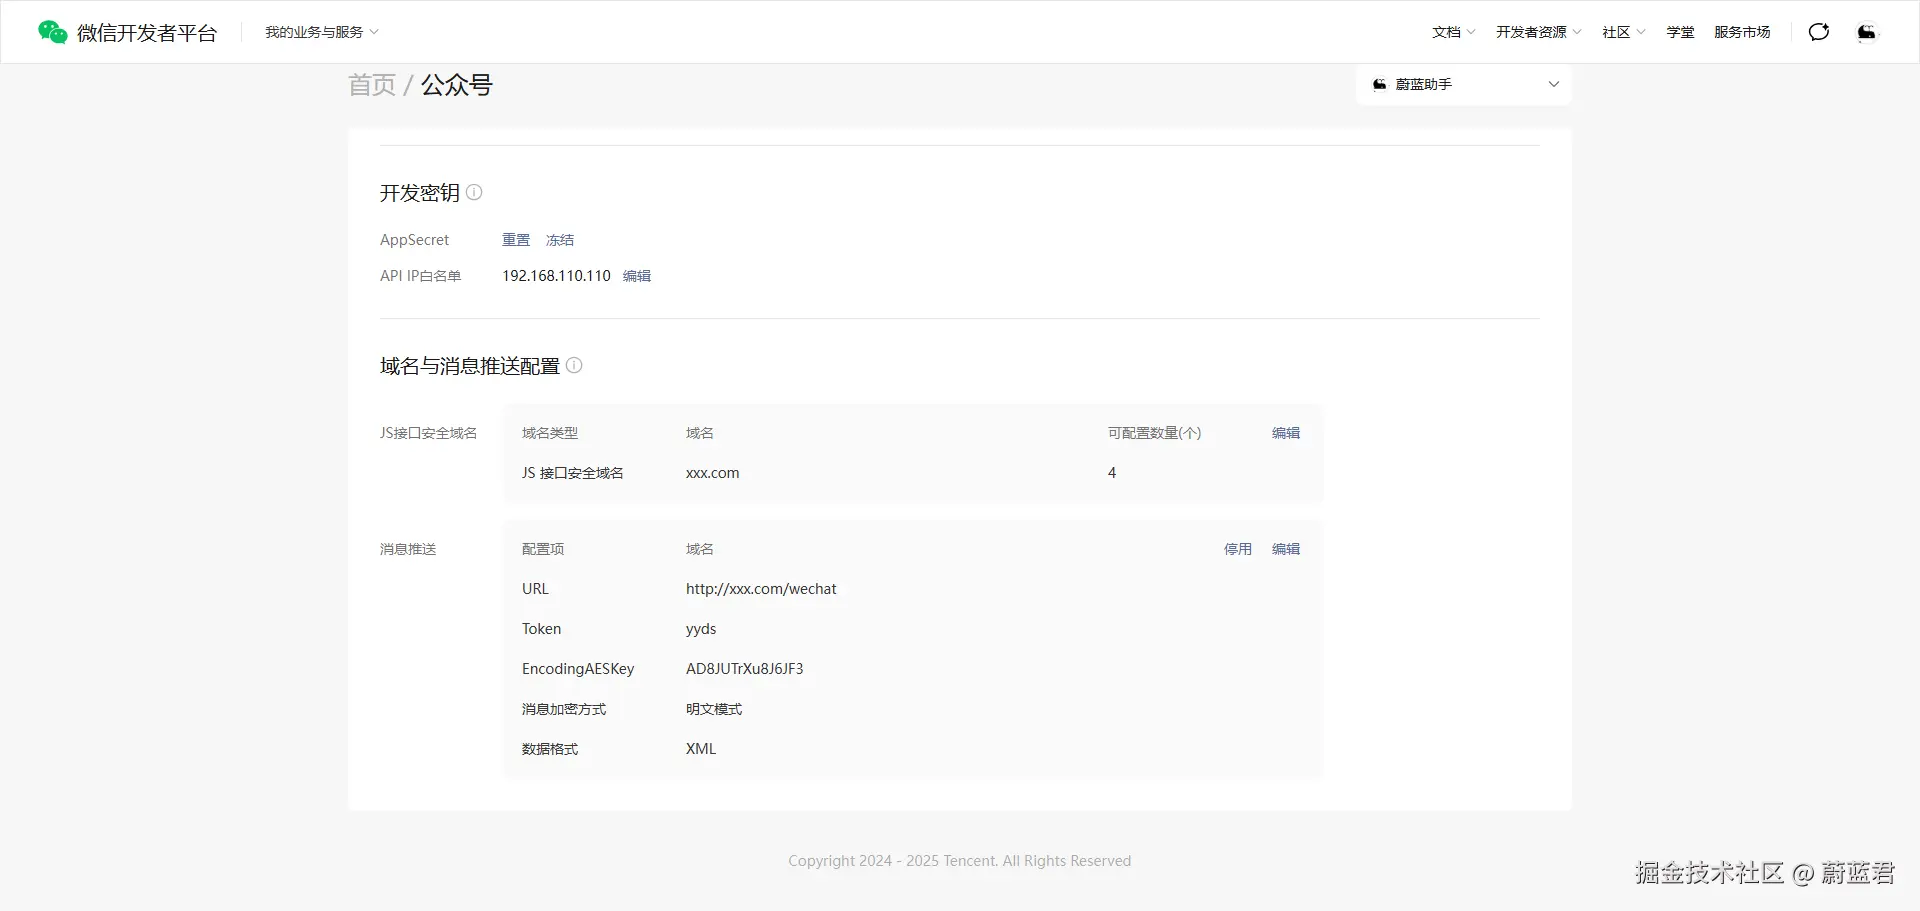Click the API IP白名单 label

click(421, 276)
